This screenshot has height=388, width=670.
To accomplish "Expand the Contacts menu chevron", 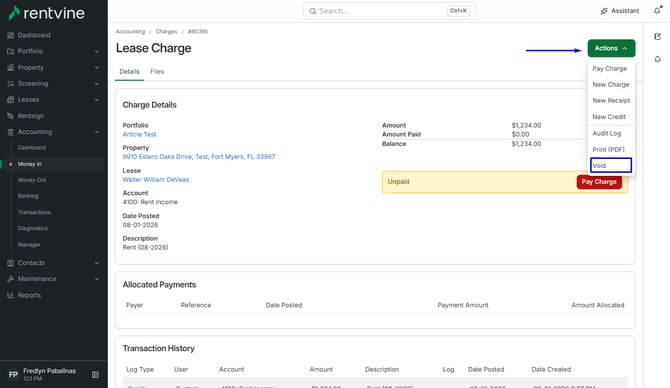I will [x=97, y=263].
